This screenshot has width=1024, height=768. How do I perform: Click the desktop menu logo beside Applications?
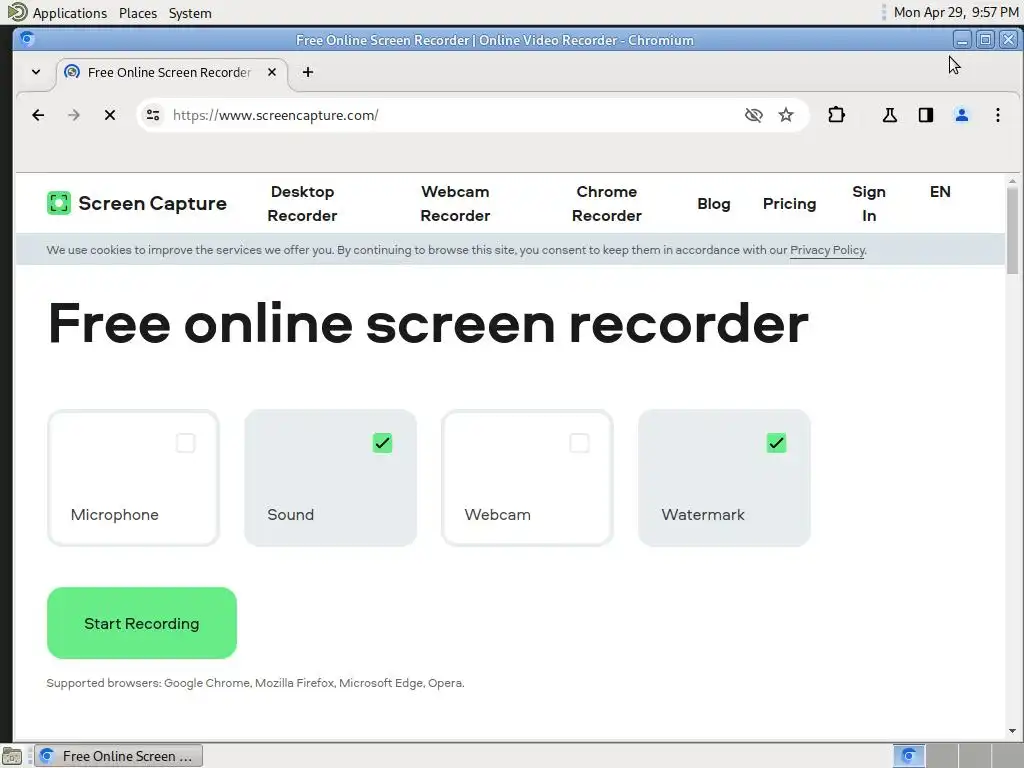[17, 12]
